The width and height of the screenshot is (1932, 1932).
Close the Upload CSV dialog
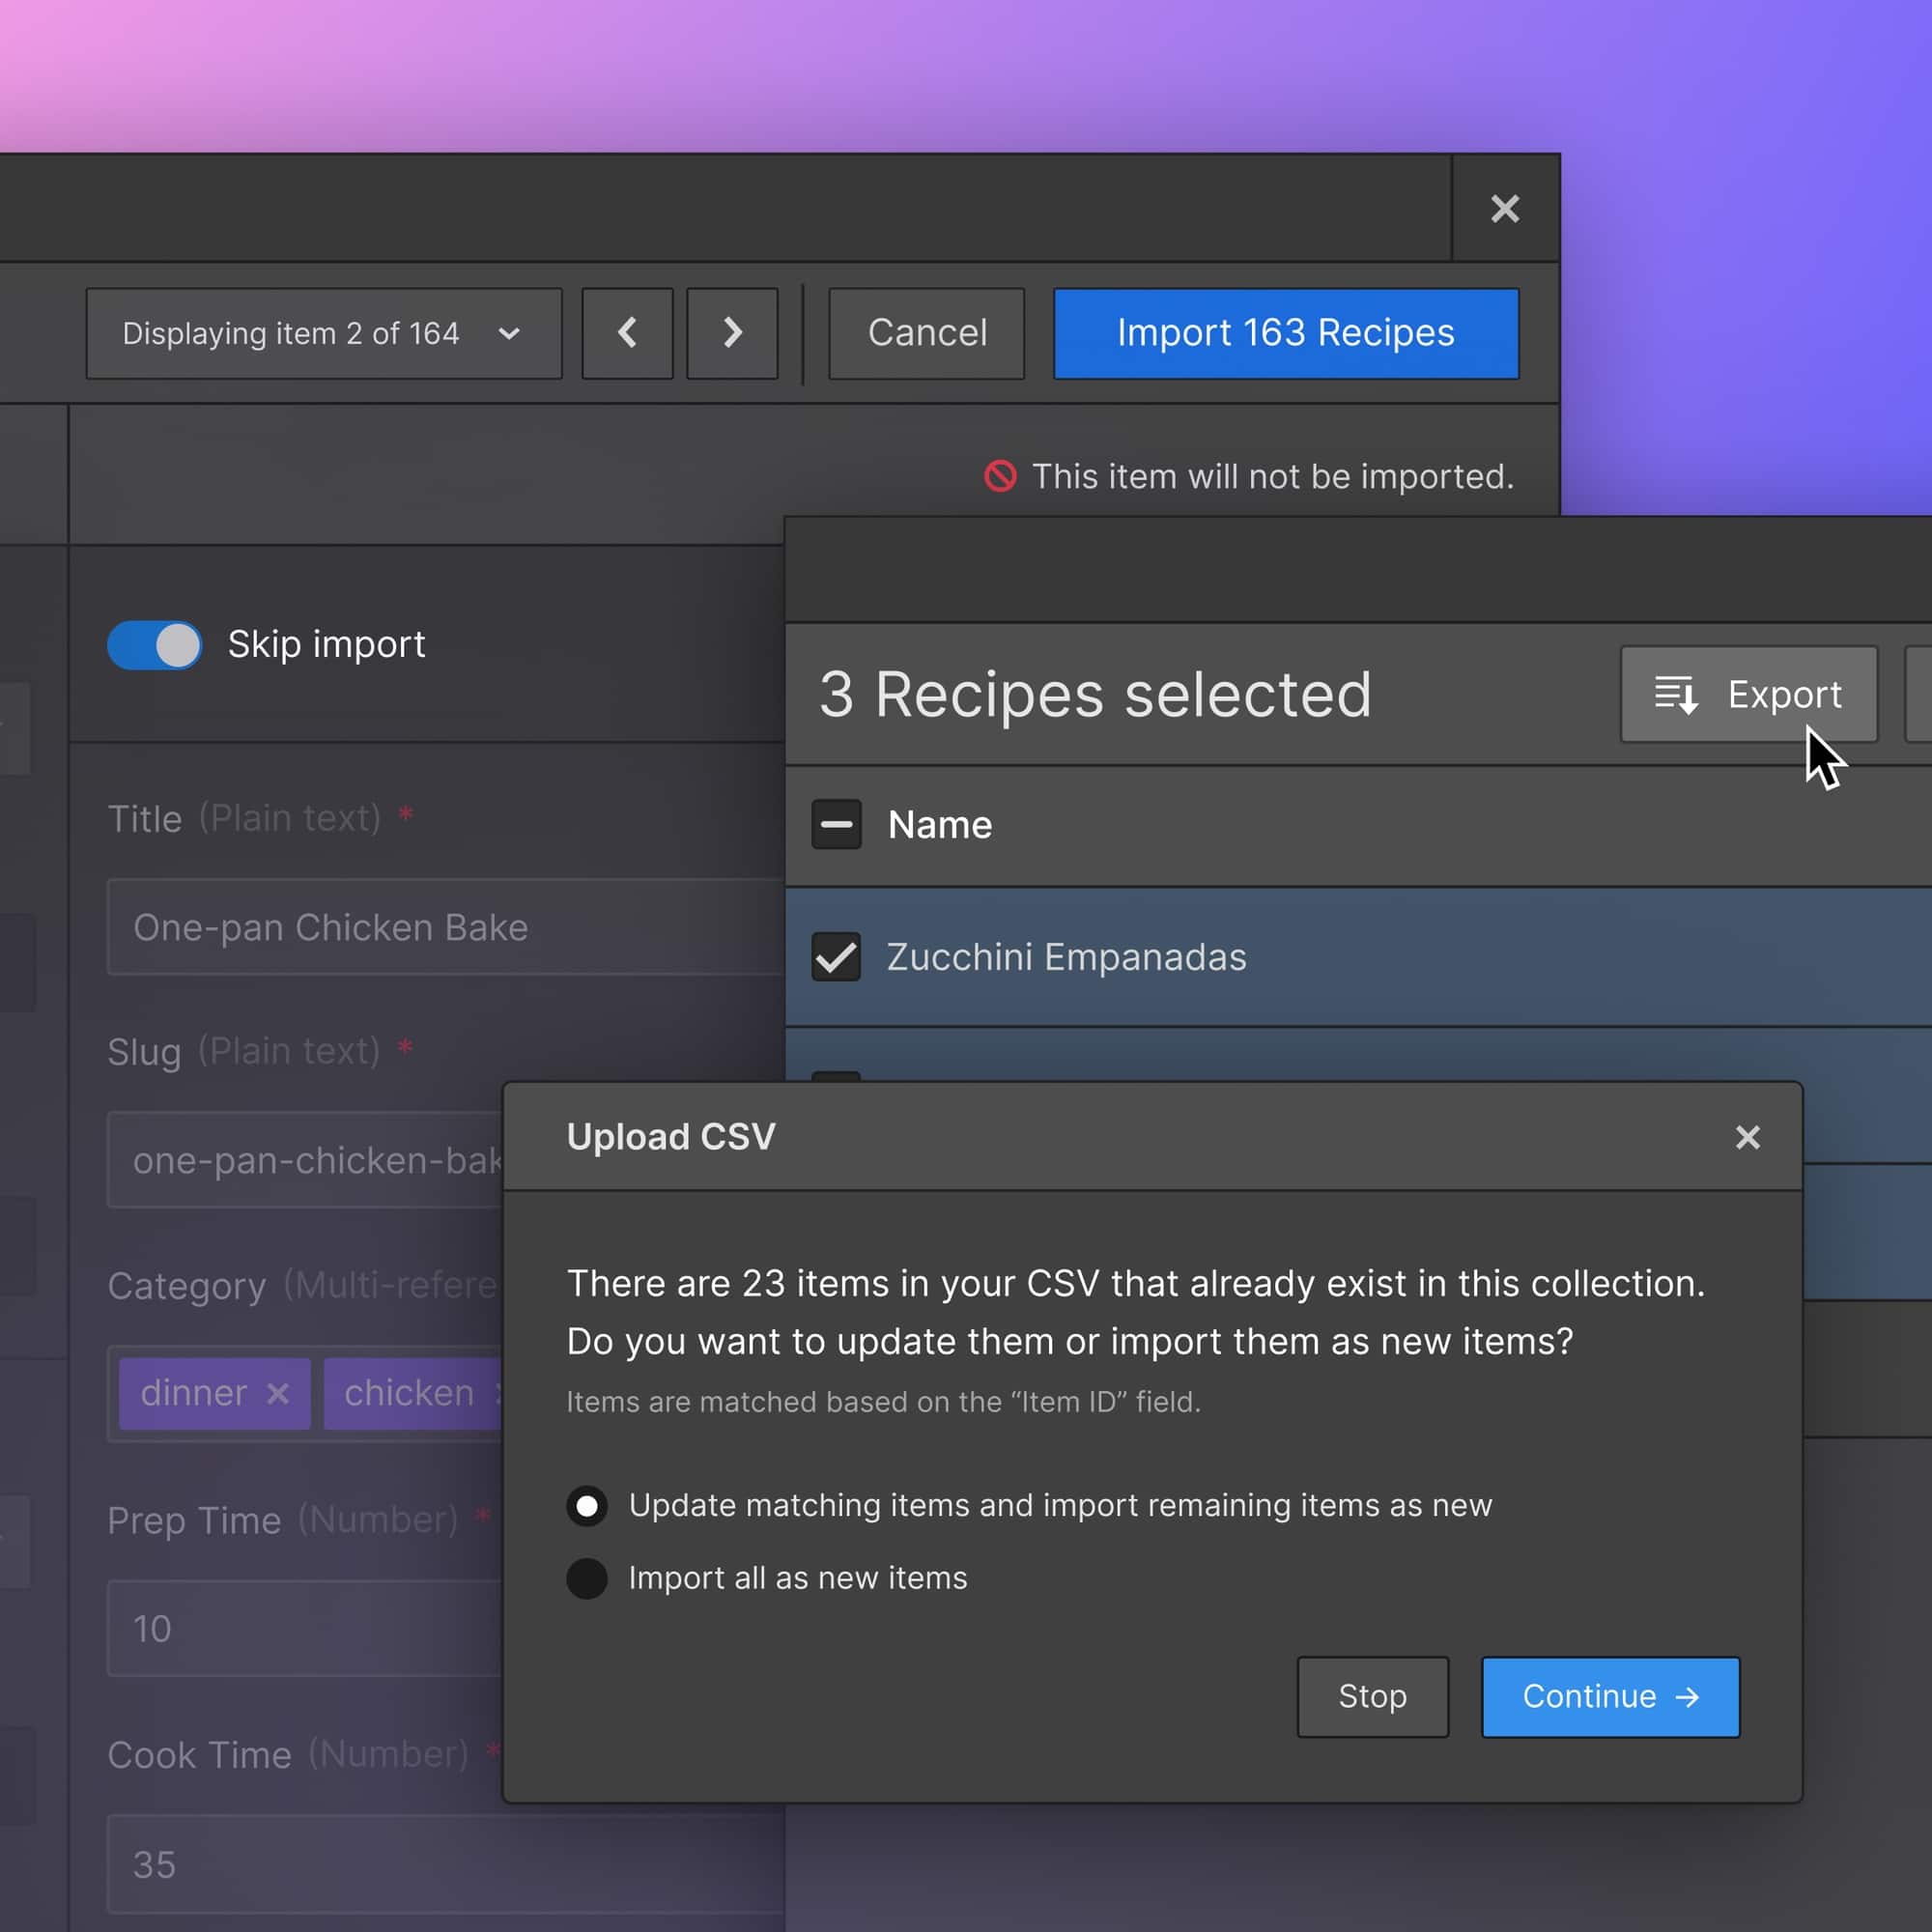[x=1746, y=1137]
